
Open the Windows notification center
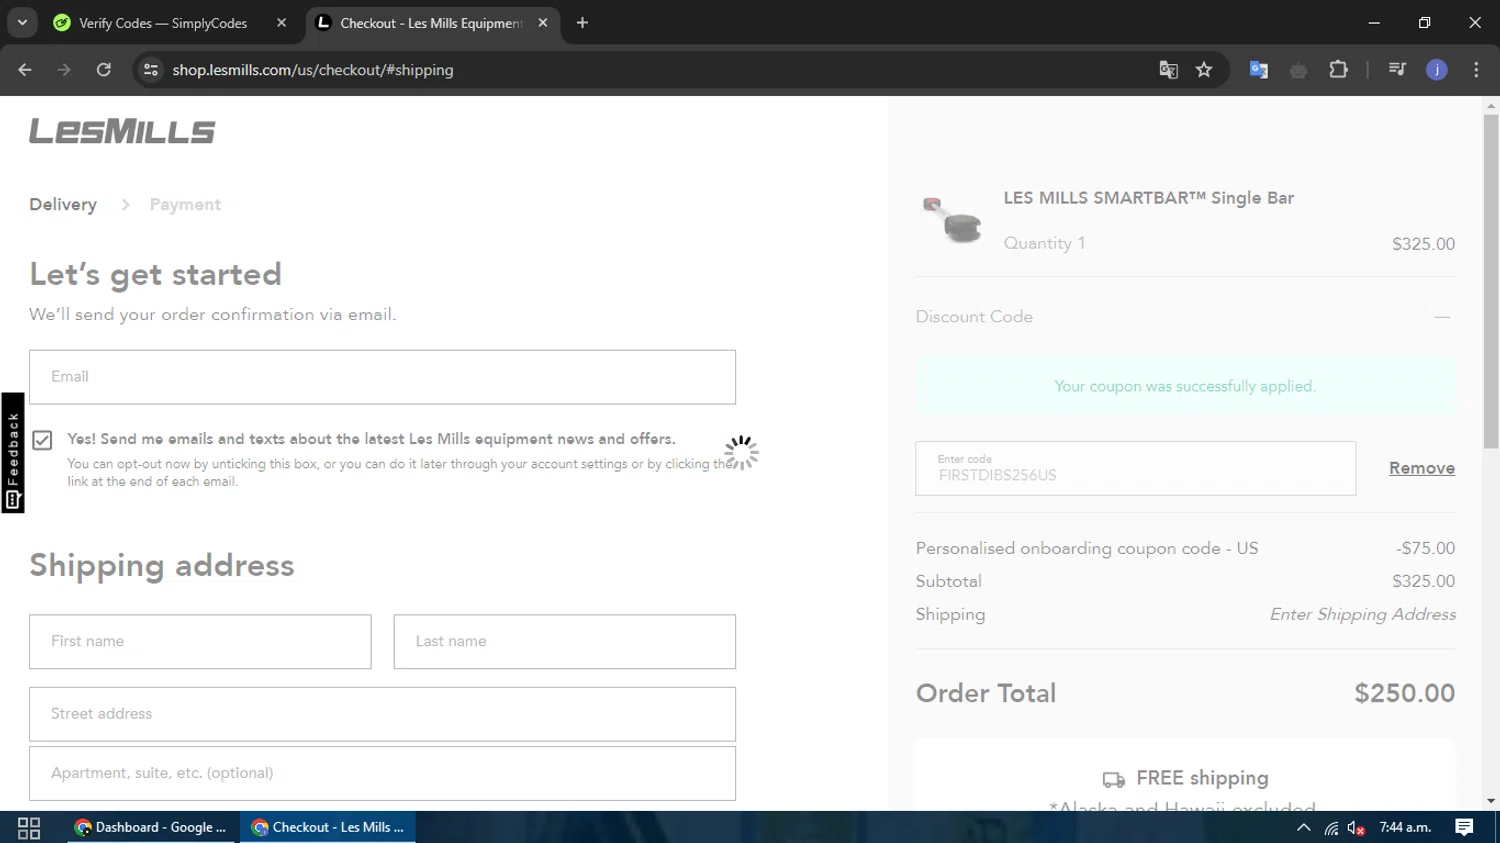point(1464,827)
